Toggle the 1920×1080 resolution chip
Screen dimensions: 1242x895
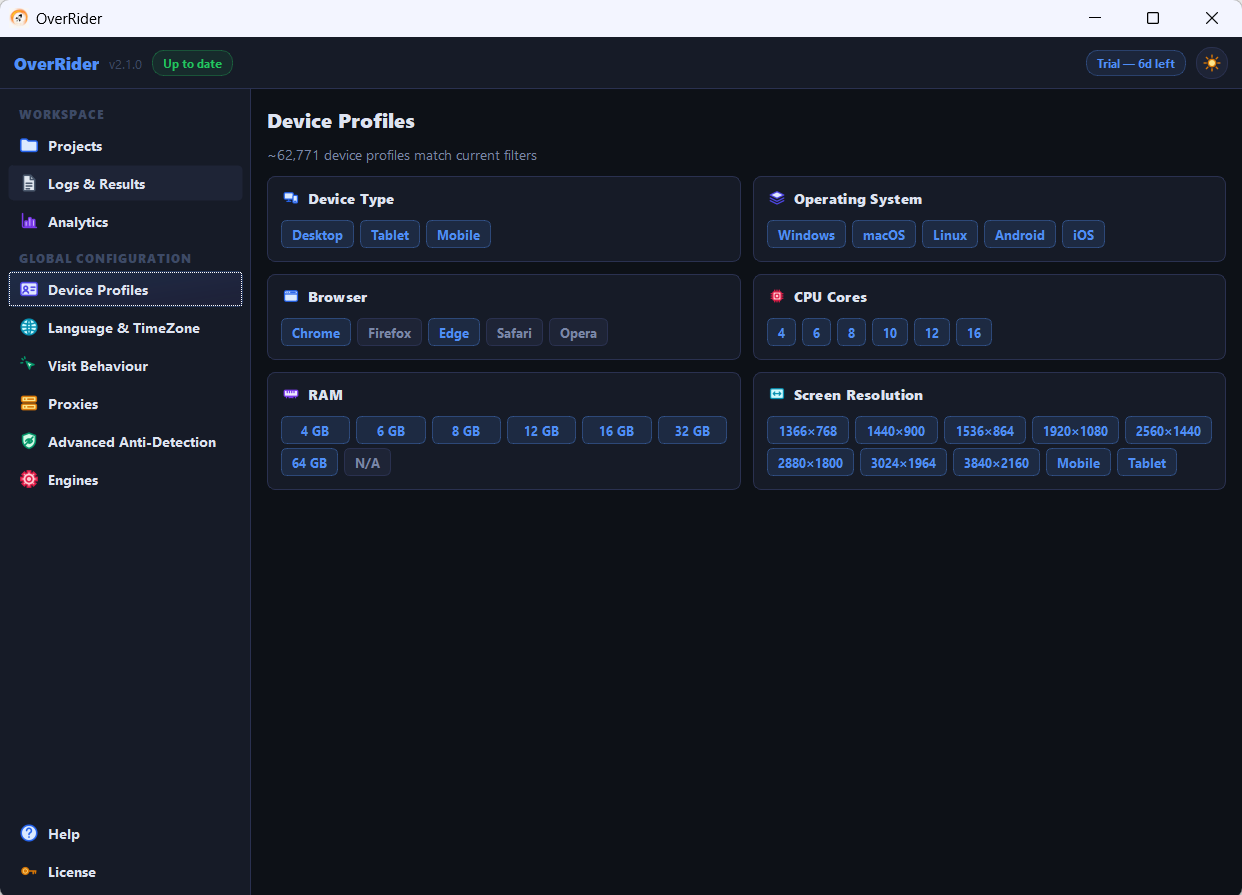pyautogui.click(x=1075, y=431)
